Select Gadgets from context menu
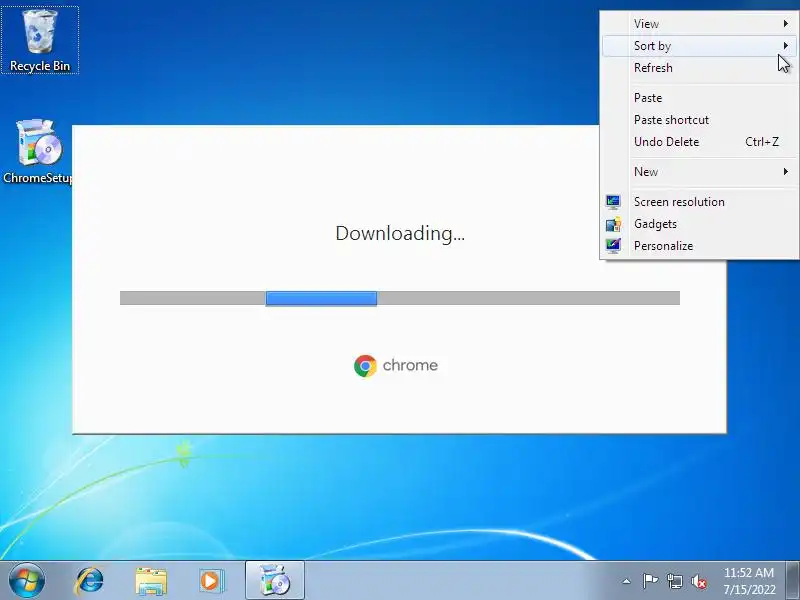 (699, 224)
